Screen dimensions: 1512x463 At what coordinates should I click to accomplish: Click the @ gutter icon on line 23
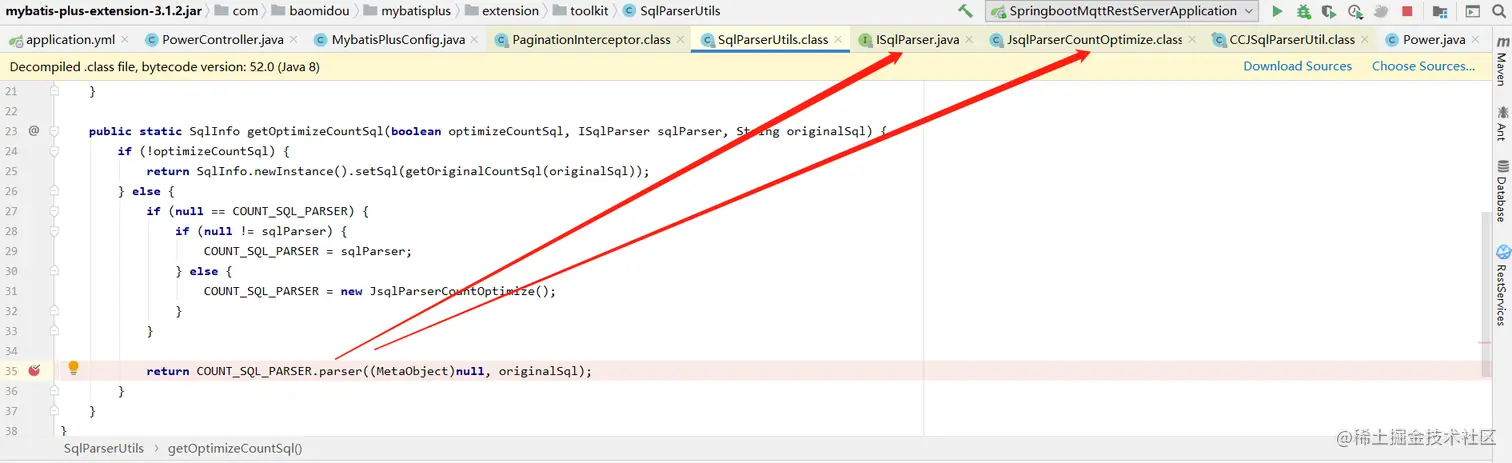point(34,130)
